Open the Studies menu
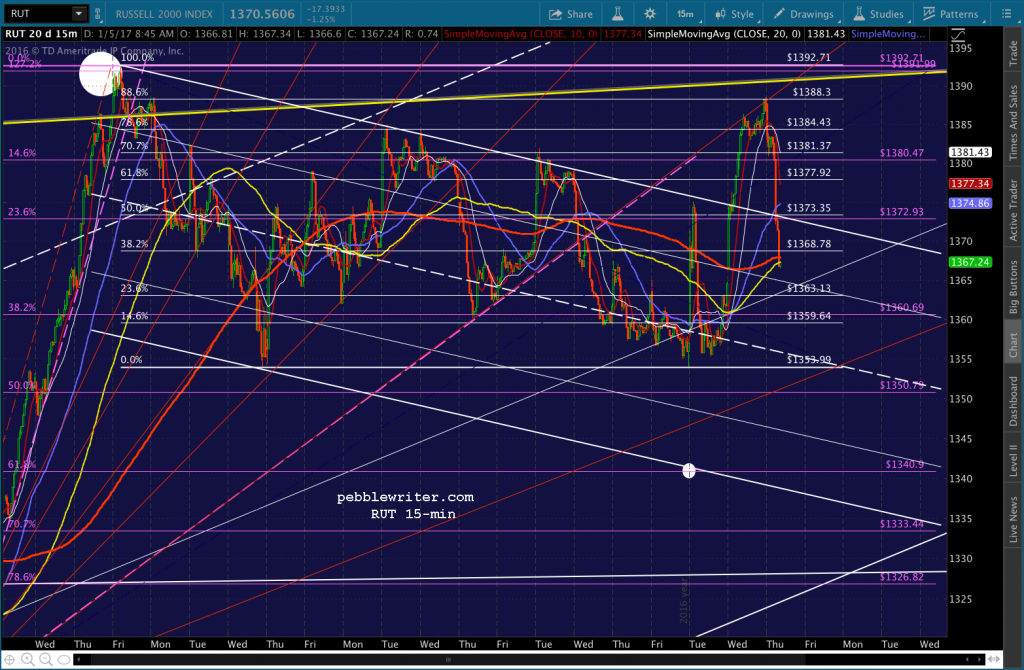1024x670 pixels. point(878,14)
